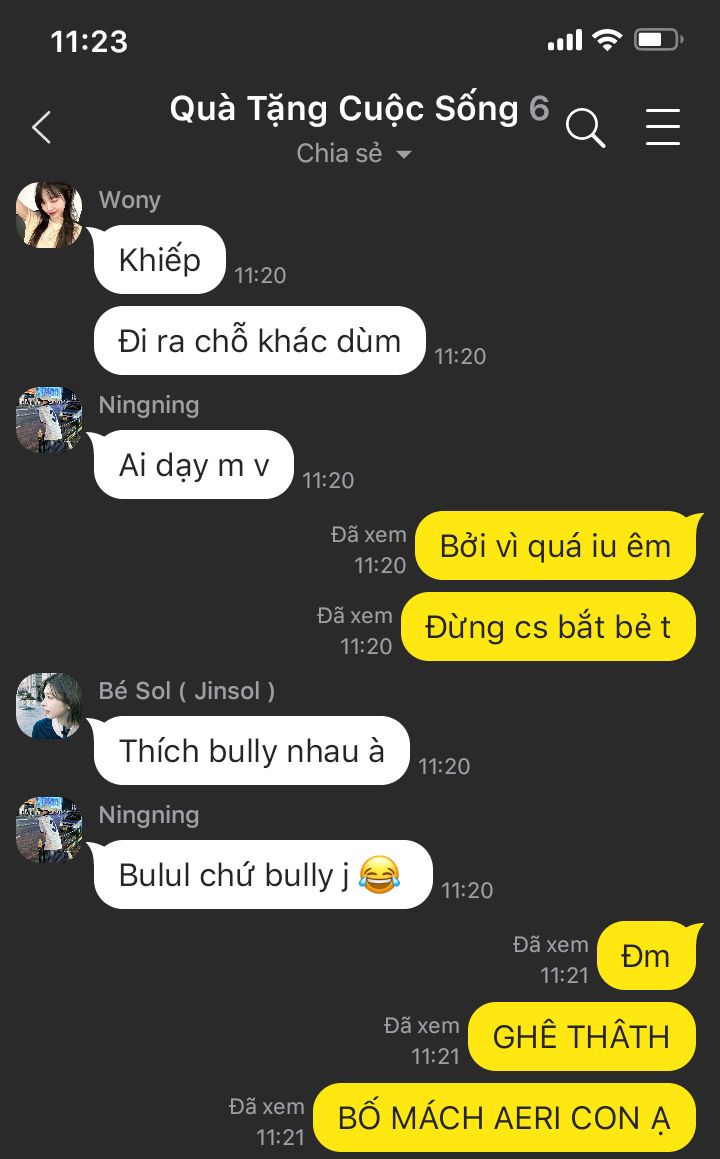
Task: Tap Ningning's avatar above "Ai dạy m v"
Action: pyautogui.click(x=49, y=419)
